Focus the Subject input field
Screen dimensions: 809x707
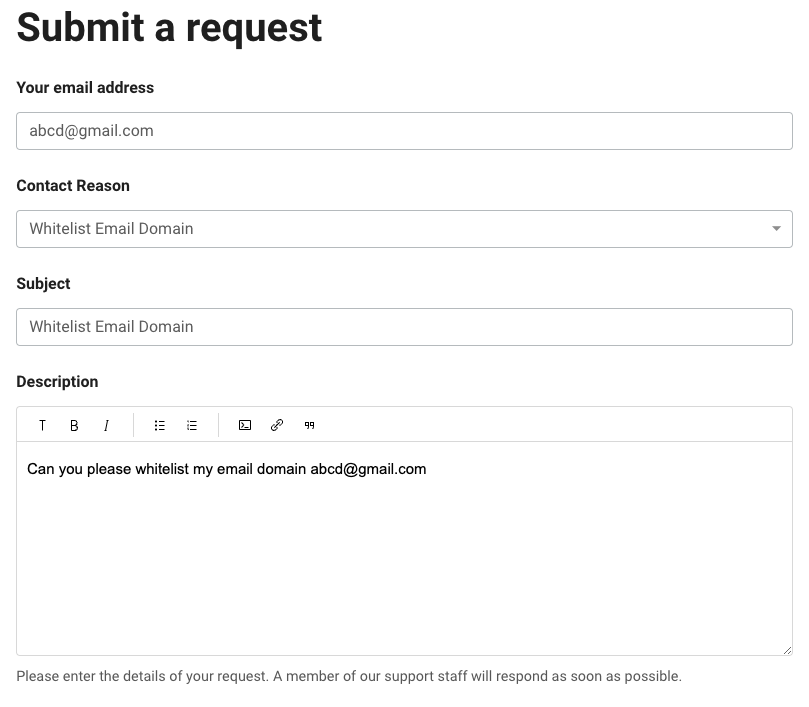(404, 327)
